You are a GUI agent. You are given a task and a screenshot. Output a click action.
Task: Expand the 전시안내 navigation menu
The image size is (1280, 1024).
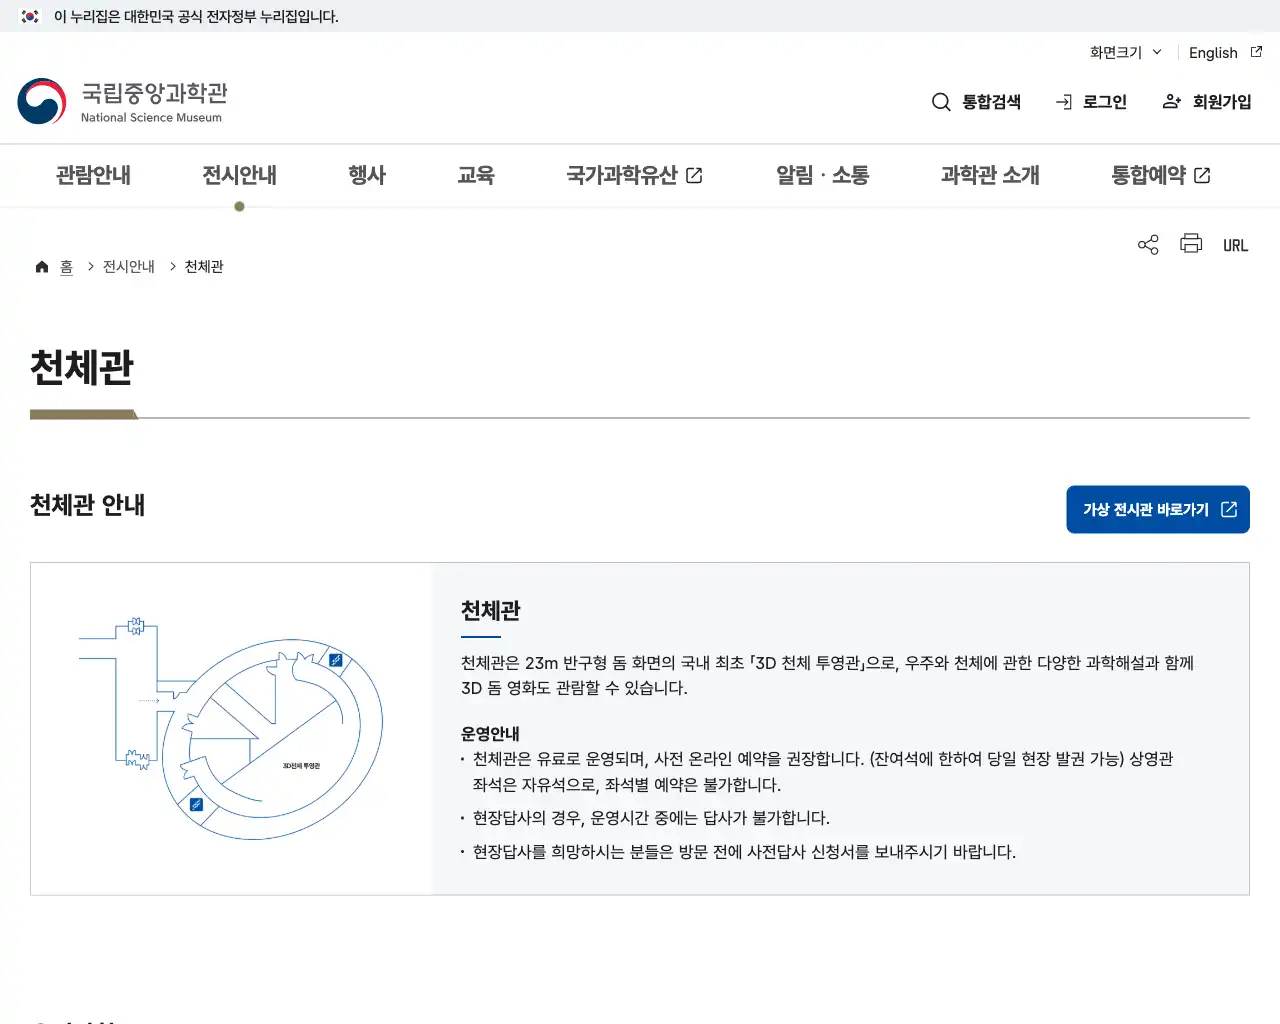point(238,175)
